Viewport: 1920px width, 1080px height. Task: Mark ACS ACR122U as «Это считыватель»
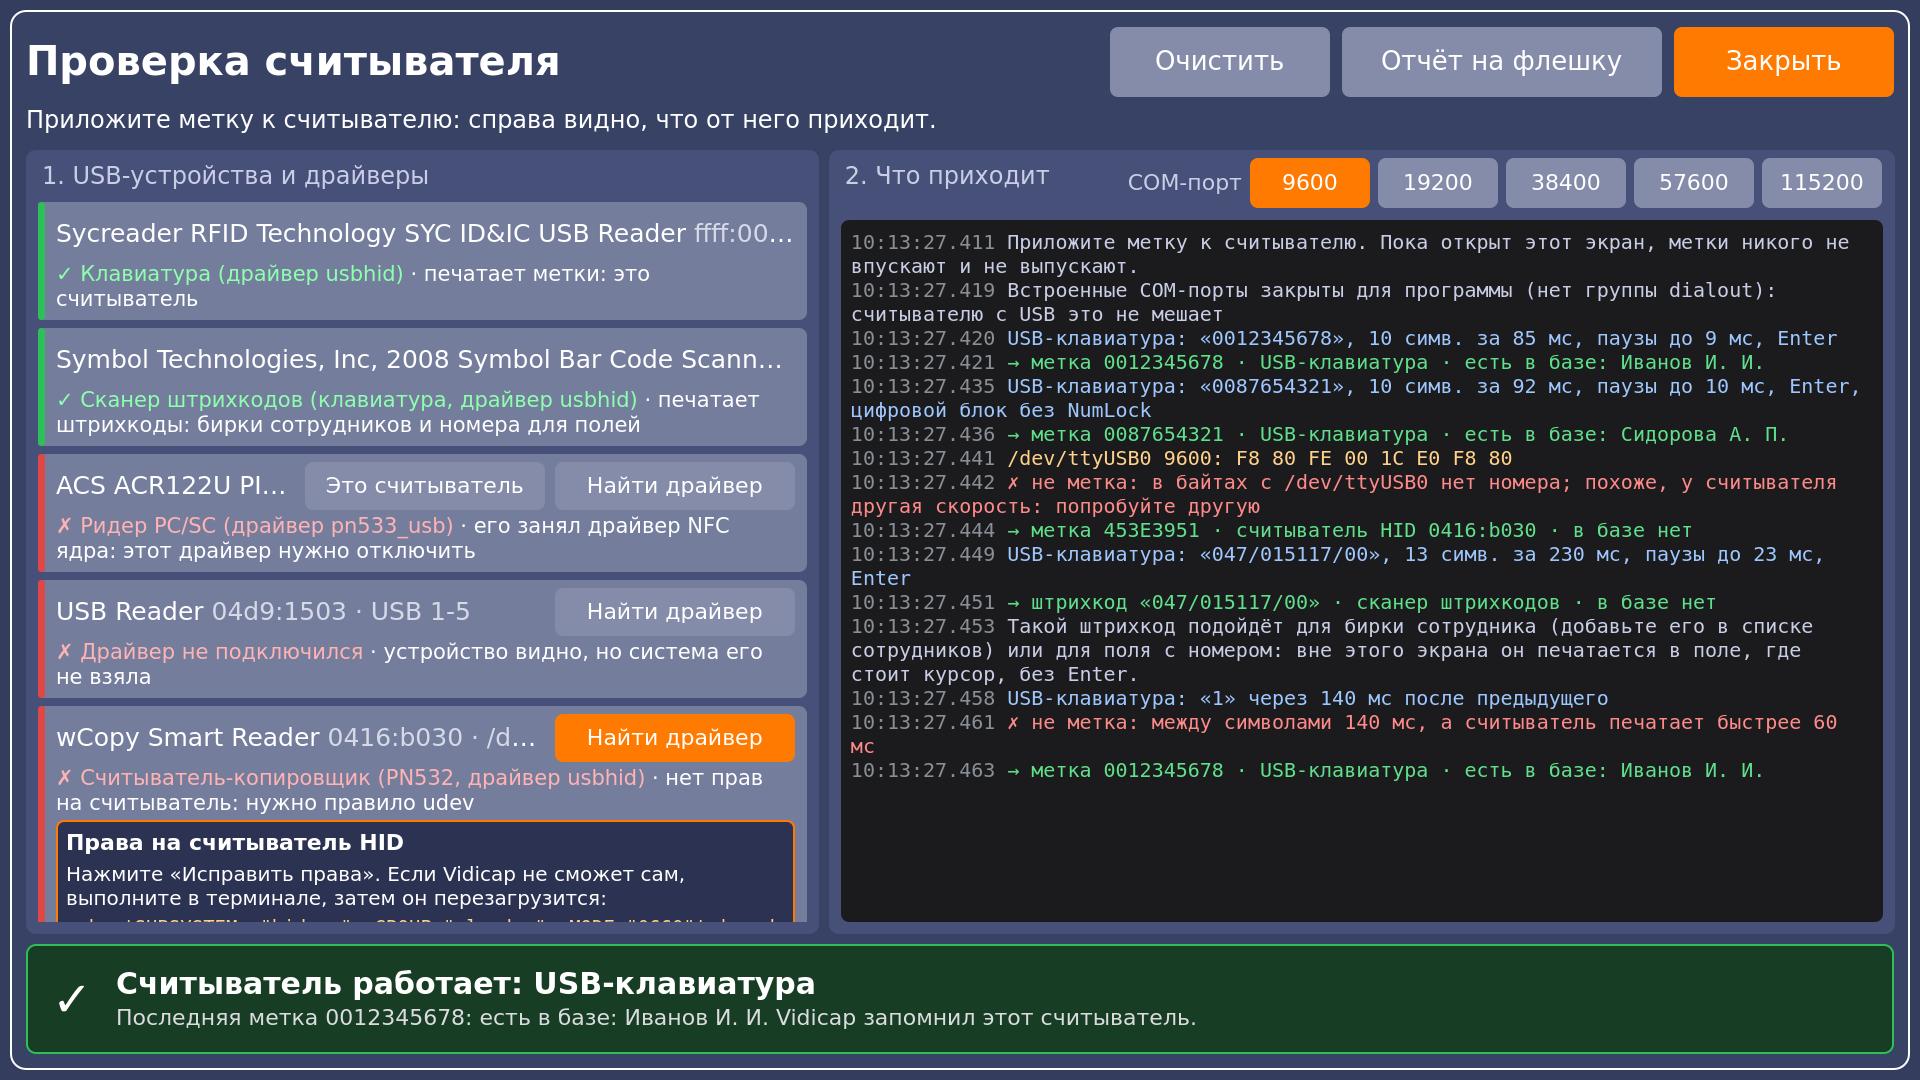[x=424, y=486]
